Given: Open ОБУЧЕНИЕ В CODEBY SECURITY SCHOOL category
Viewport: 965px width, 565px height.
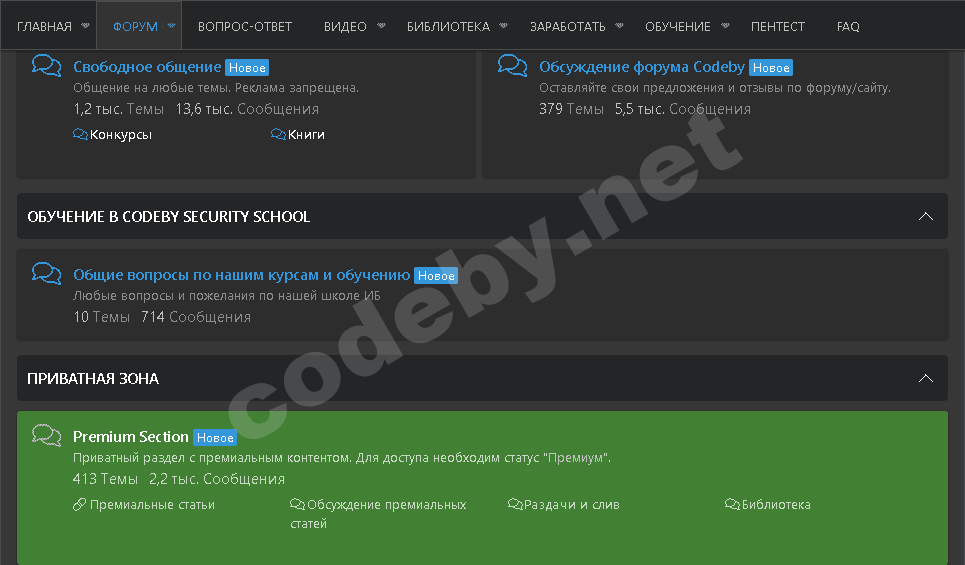Looking at the screenshot, I should point(169,217).
